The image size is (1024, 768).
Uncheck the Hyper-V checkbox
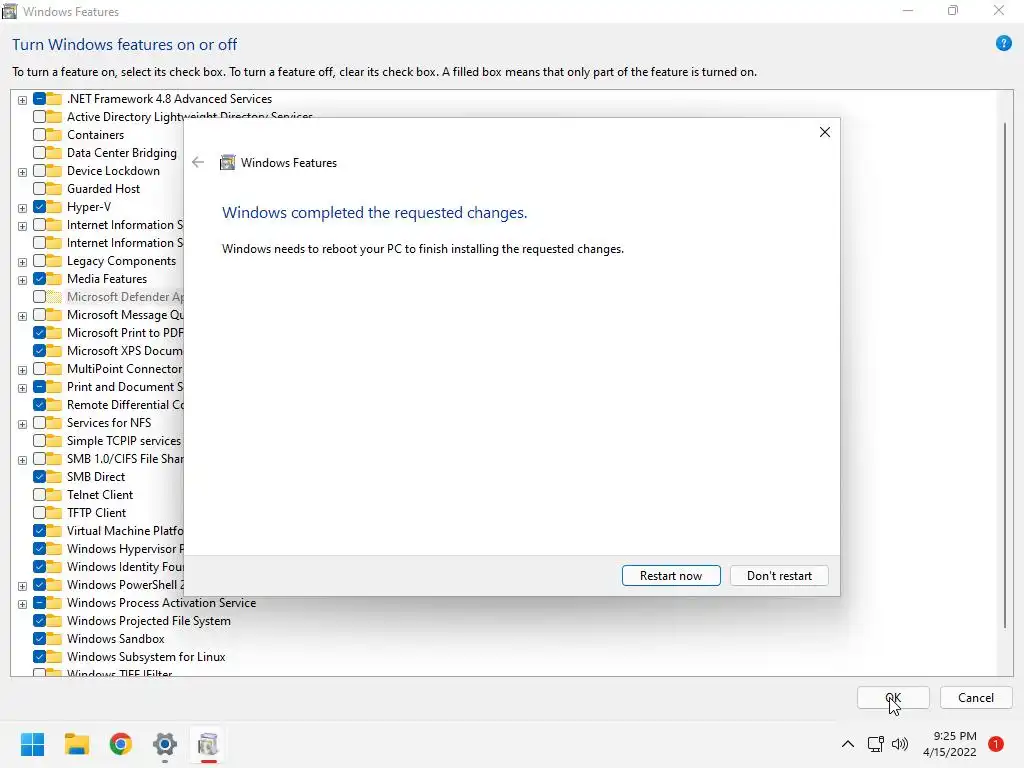click(39, 206)
